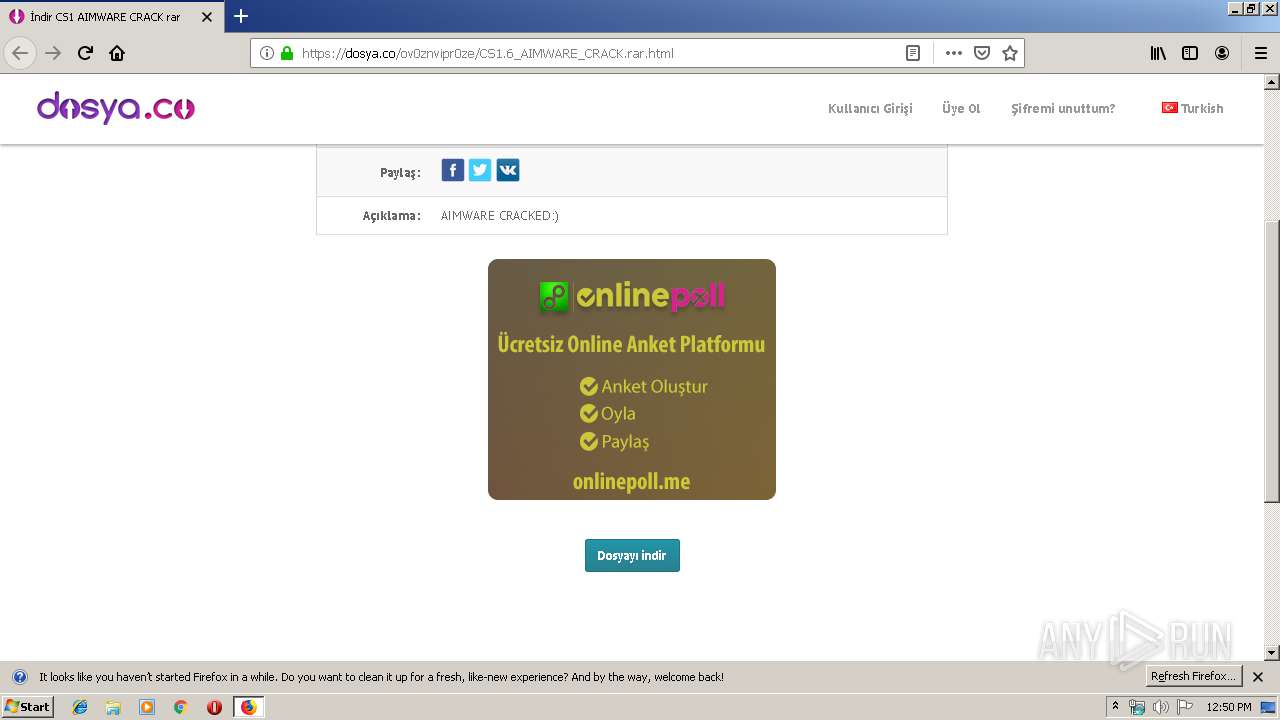Click the dosya.co site logo
Screen dimensions: 1280x720
[x=116, y=108]
